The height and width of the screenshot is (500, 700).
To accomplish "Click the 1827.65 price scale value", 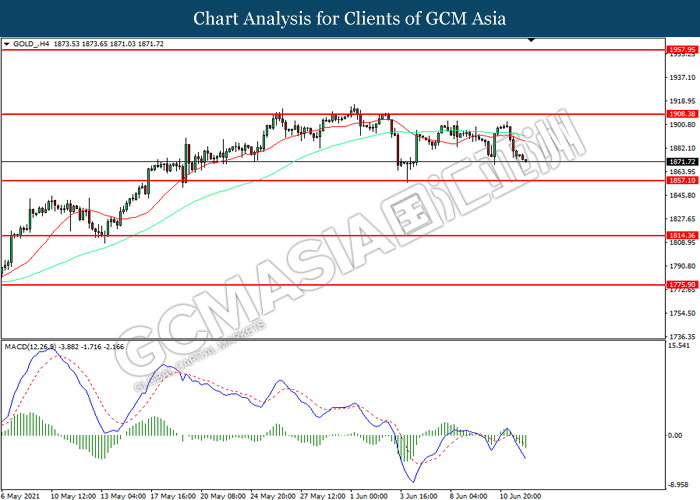I will (682, 219).
